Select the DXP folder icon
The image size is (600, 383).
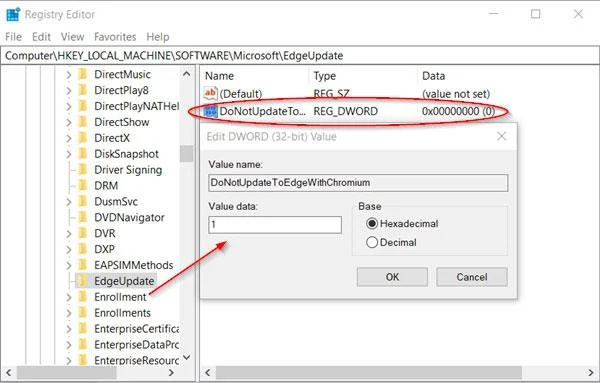[x=83, y=249]
